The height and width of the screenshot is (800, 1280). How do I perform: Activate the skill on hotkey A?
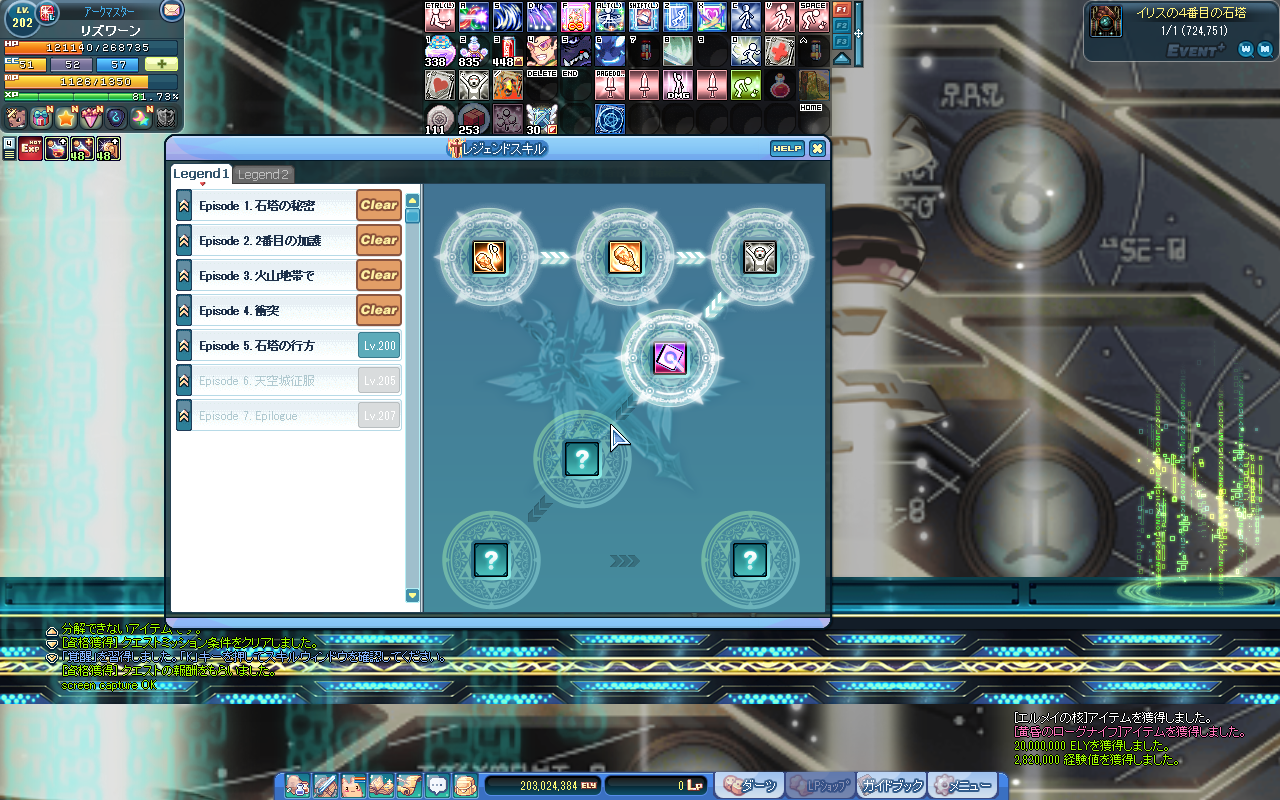[474, 16]
